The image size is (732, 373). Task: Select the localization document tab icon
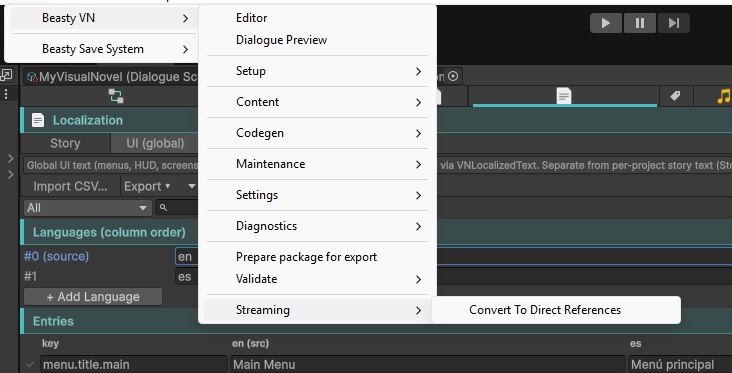564,96
